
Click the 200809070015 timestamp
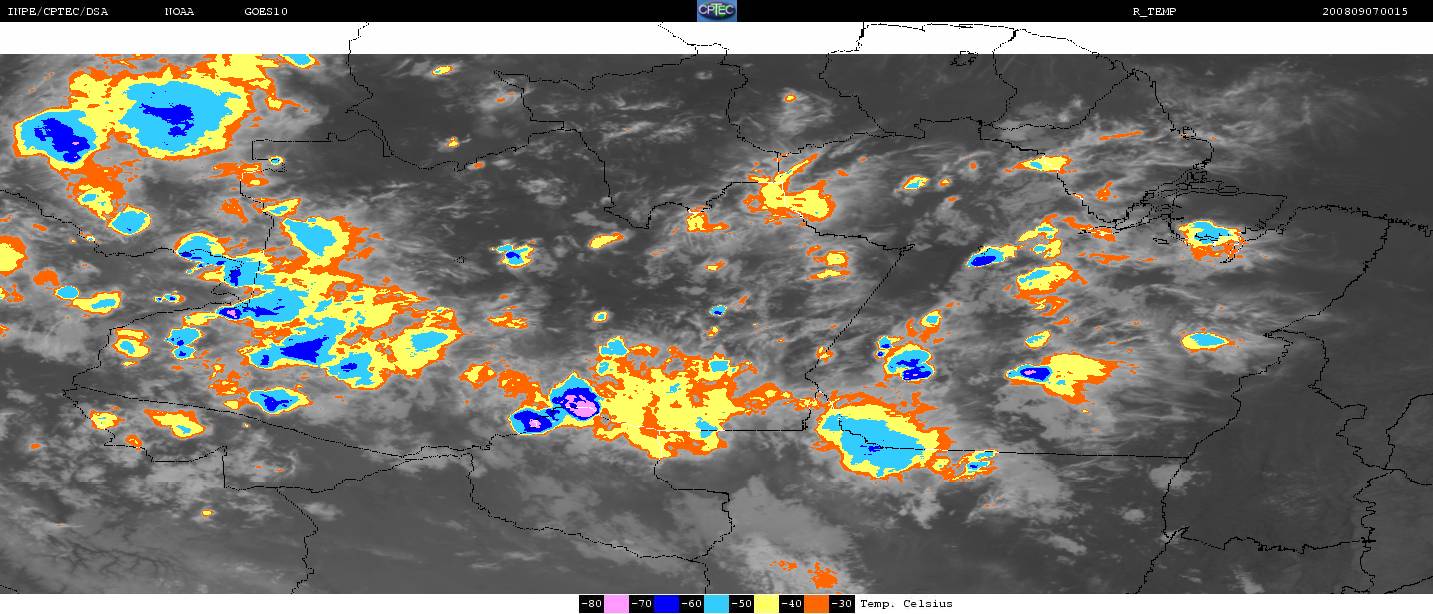point(1364,12)
